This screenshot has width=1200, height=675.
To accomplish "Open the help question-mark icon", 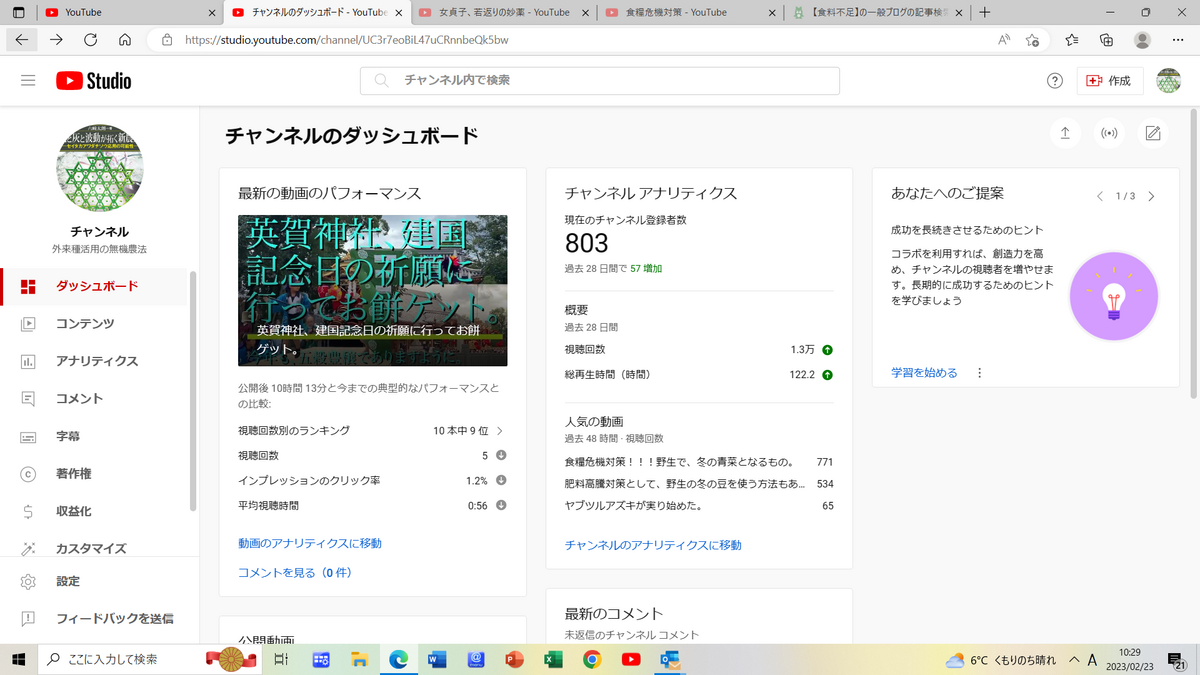I will (x=1055, y=81).
